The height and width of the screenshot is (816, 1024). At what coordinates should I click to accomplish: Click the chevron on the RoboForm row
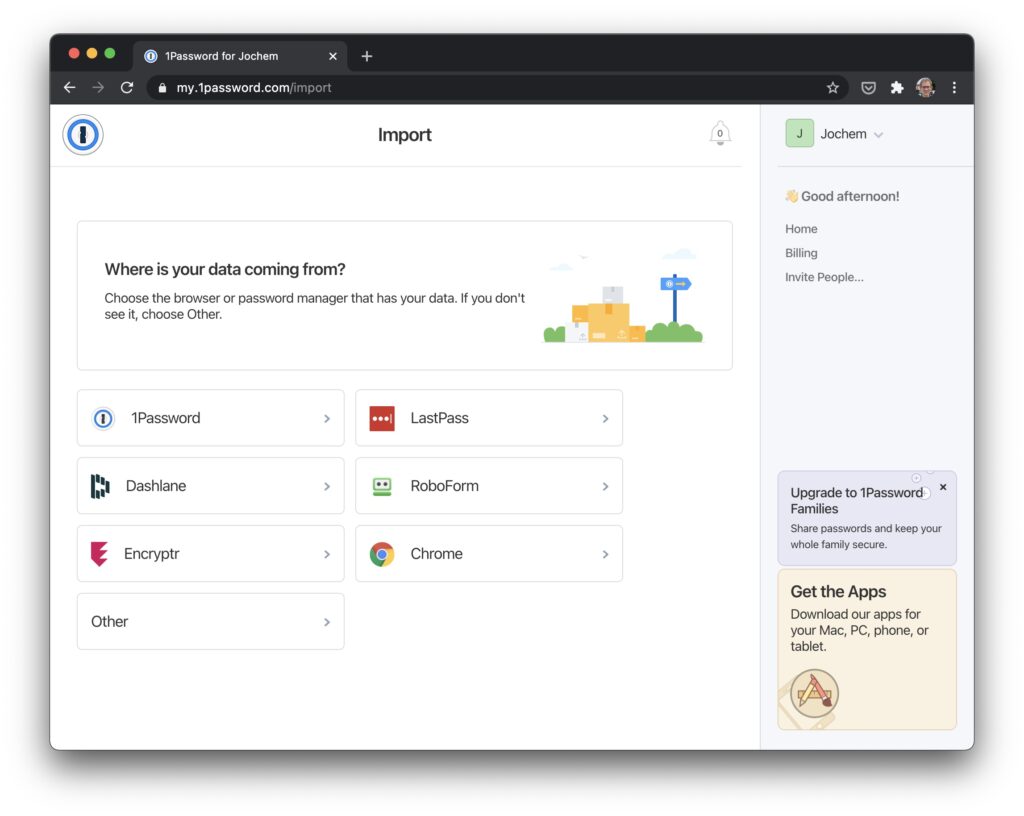(605, 486)
